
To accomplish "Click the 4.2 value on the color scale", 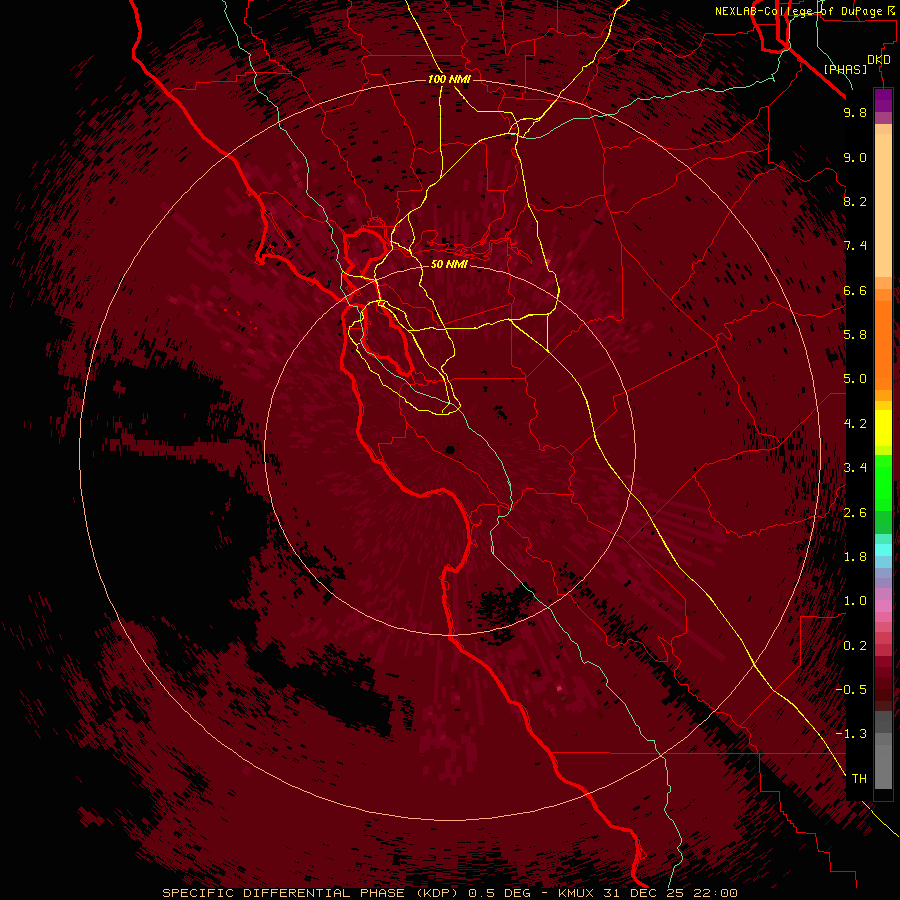I will (855, 424).
